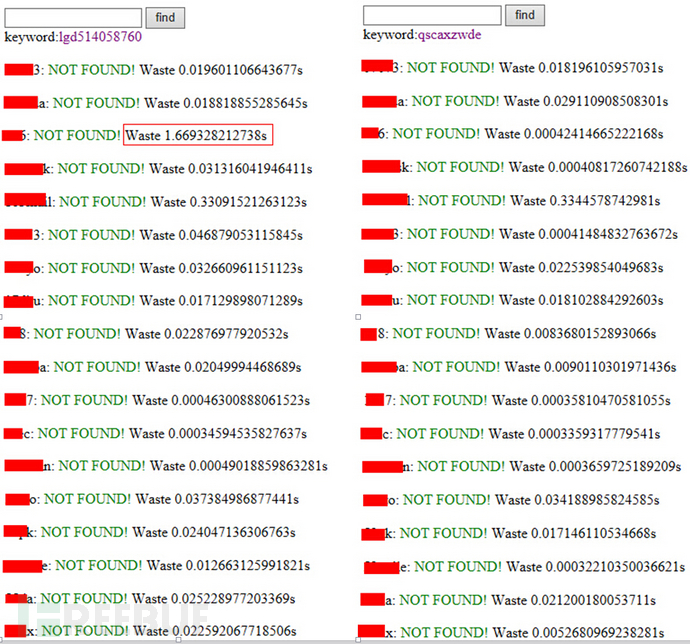
Task: Click the value Waste 0.017146110534668s
Action: click(x=574, y=534)
